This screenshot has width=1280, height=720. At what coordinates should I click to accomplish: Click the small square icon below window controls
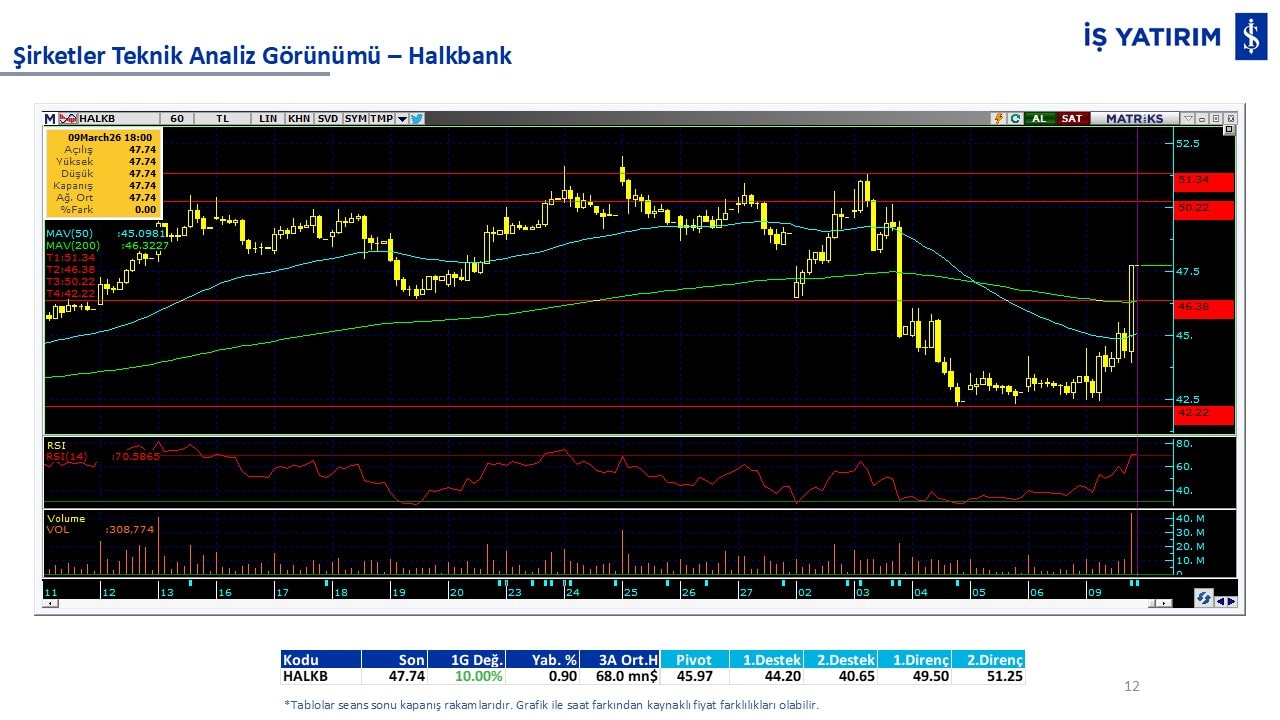click(1229, 130)
